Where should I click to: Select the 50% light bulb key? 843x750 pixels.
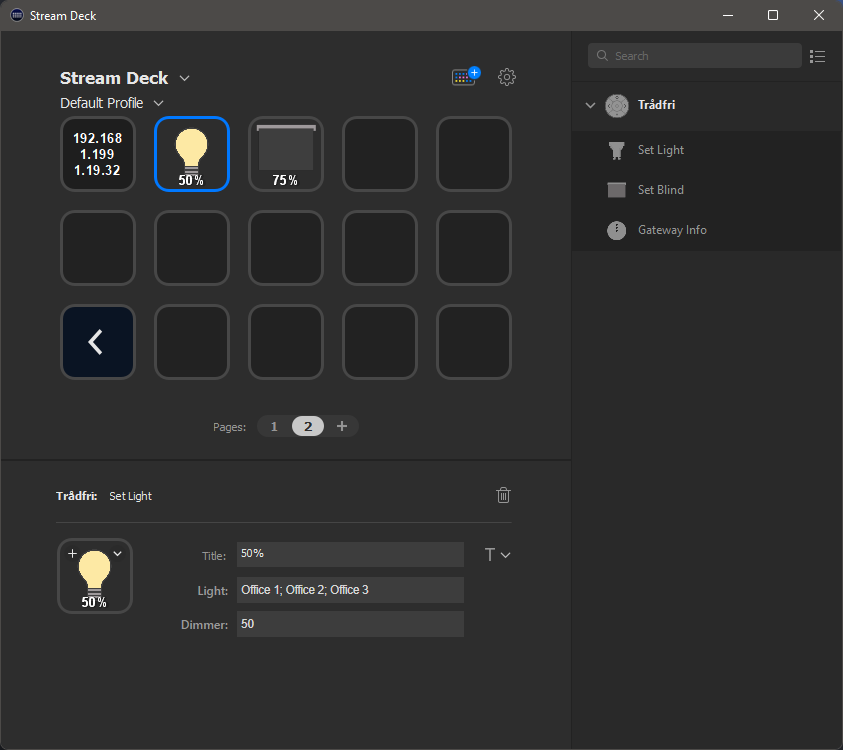(192, 154)
